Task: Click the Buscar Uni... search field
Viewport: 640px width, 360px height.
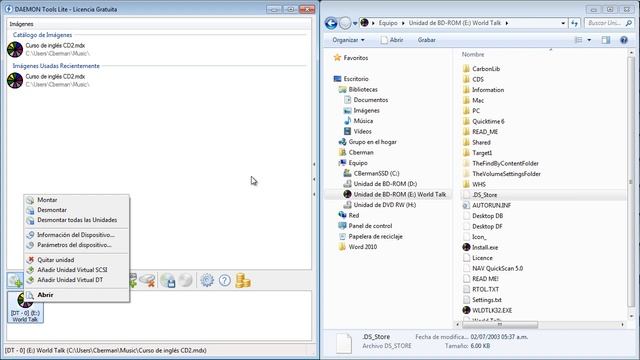Action: [x=609, y=23]
